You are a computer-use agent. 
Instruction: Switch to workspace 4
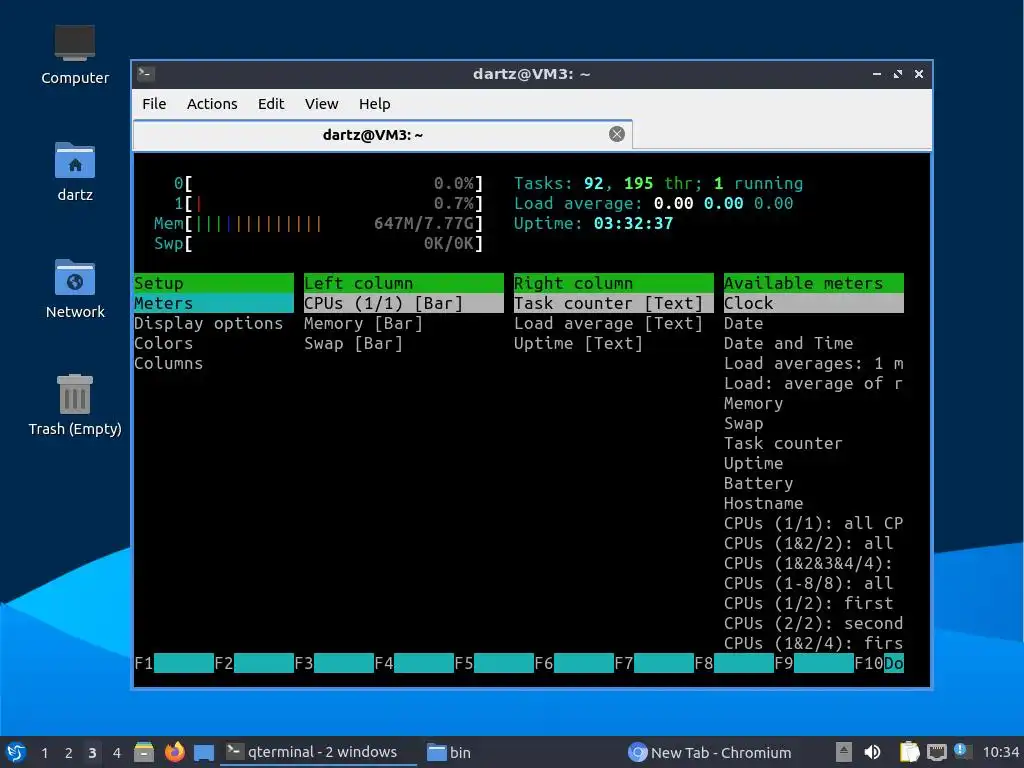(117, 753)
